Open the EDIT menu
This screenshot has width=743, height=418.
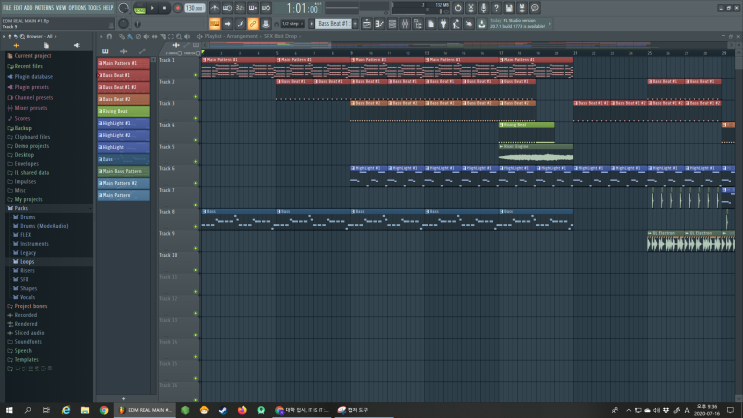18,8
